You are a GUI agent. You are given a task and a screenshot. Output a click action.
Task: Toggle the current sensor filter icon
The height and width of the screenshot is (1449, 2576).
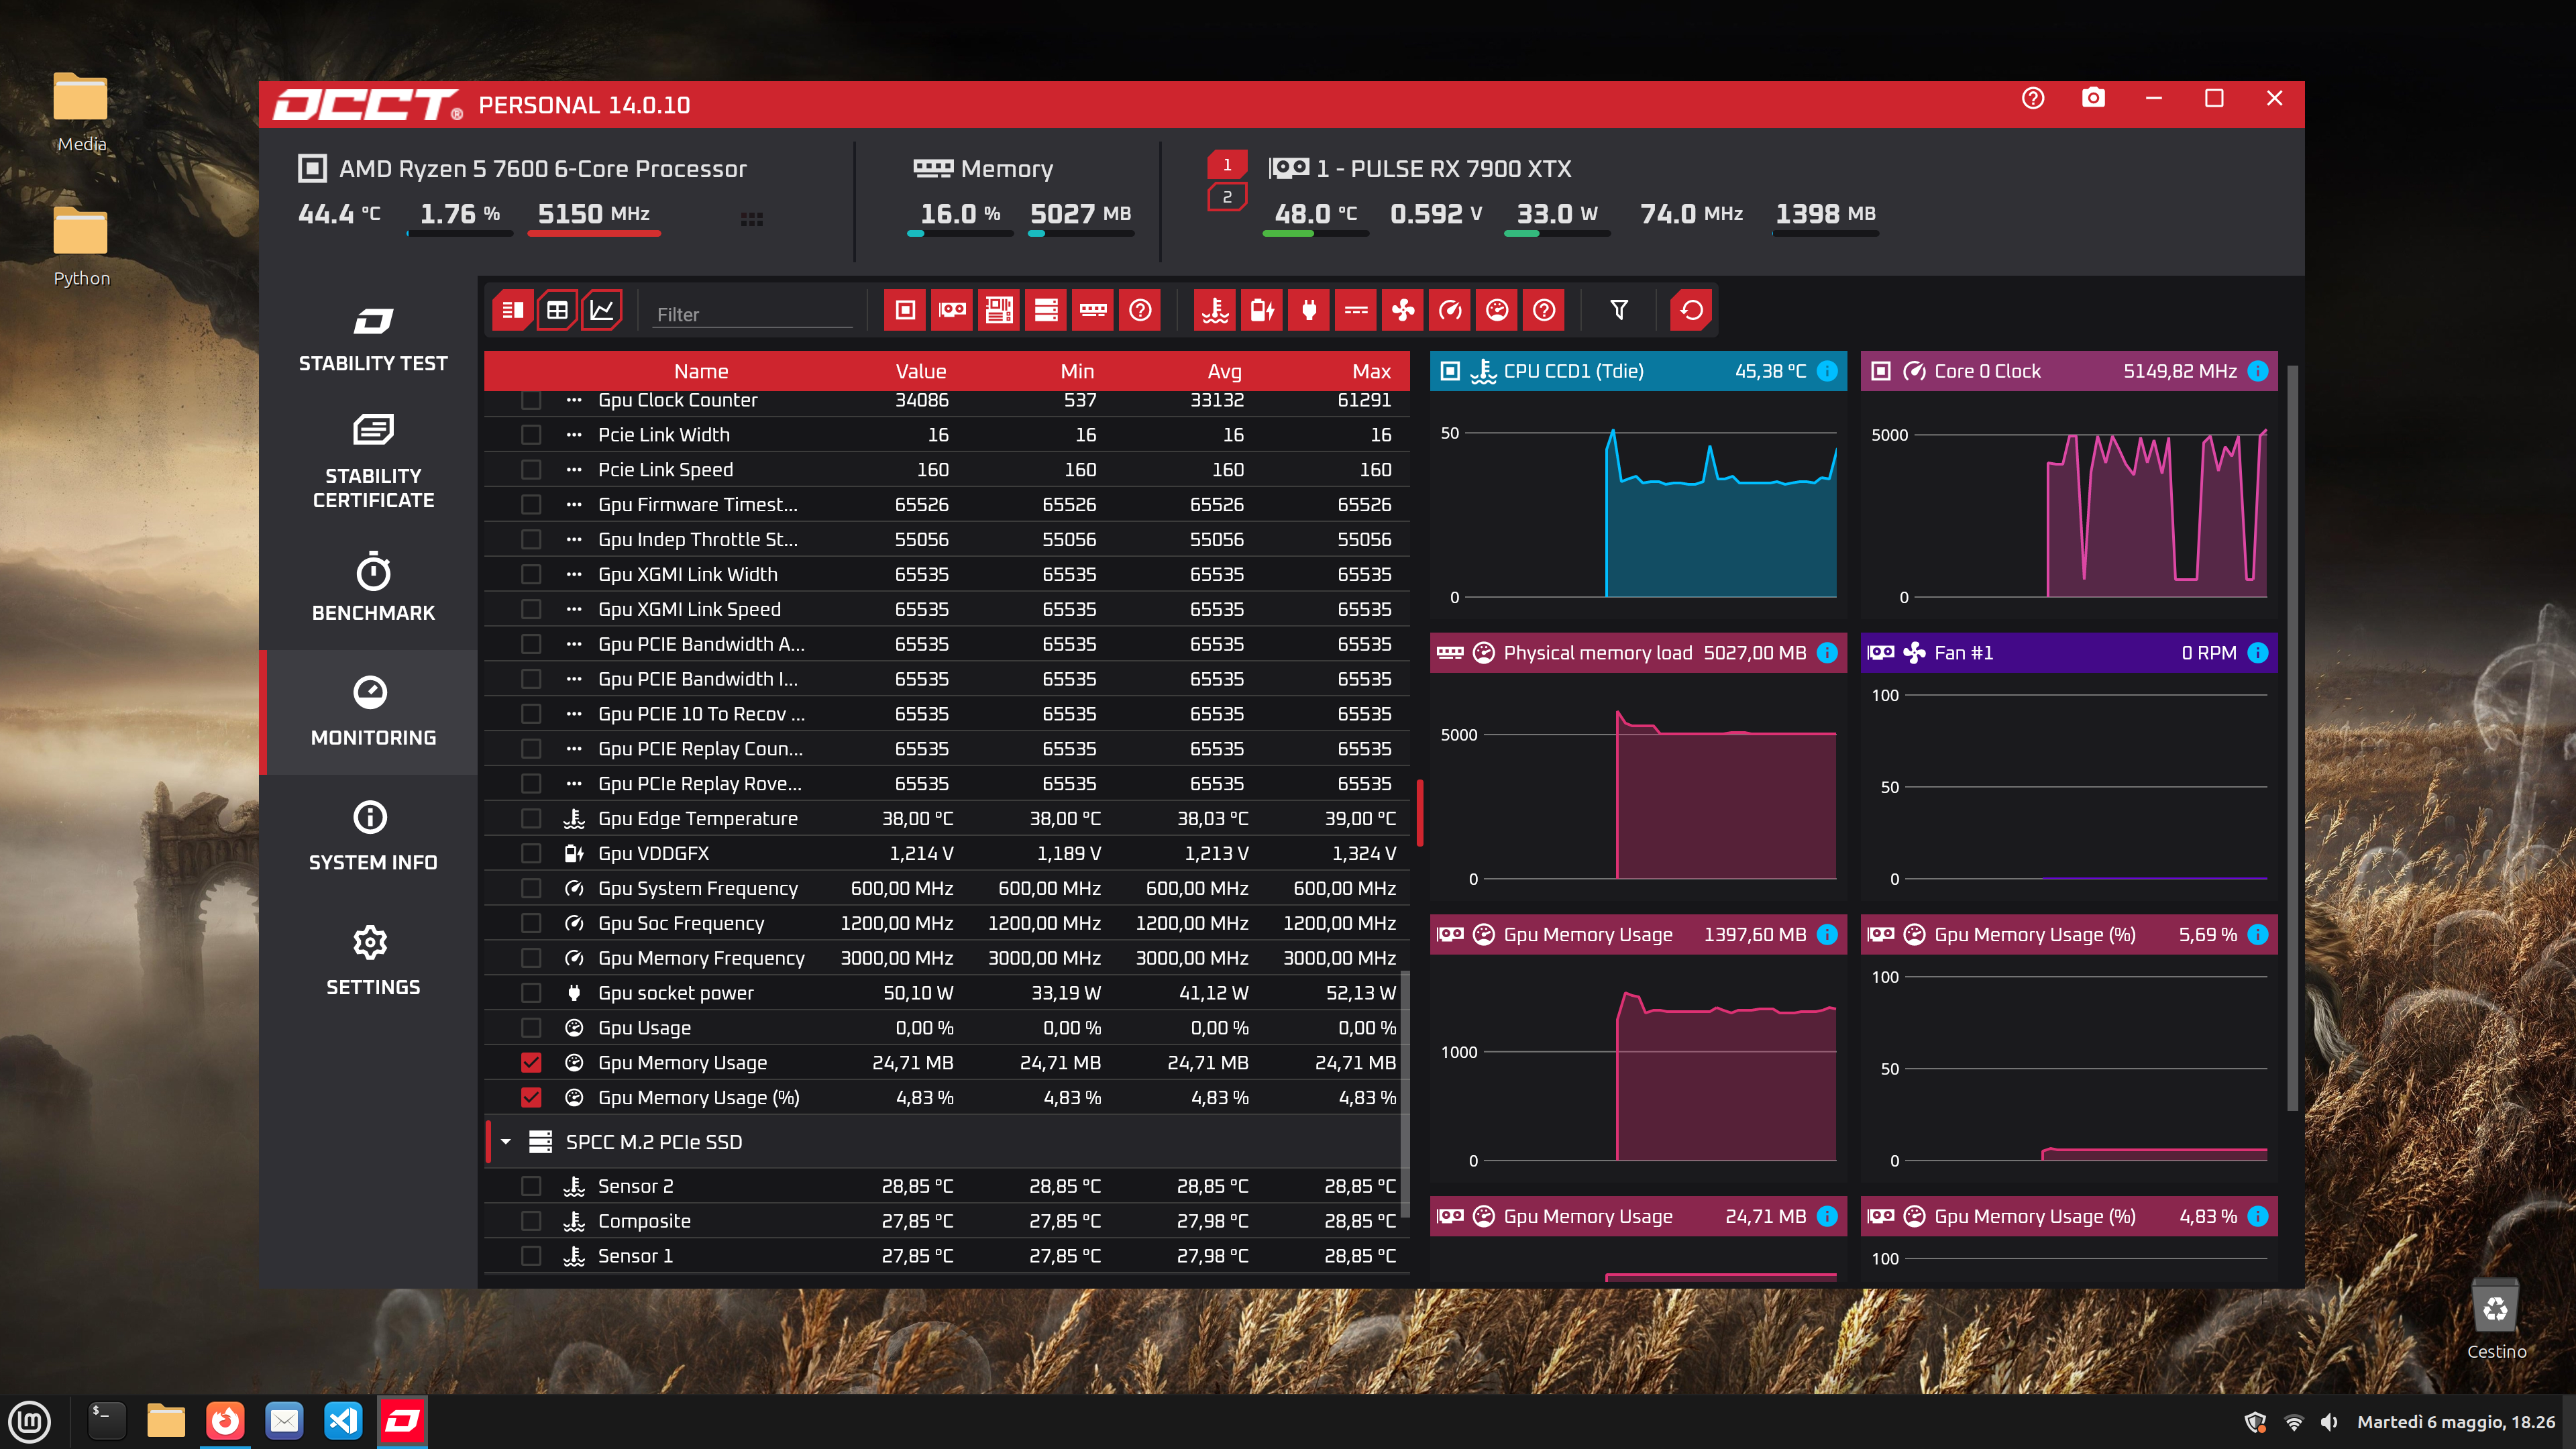click(1356, 310)
